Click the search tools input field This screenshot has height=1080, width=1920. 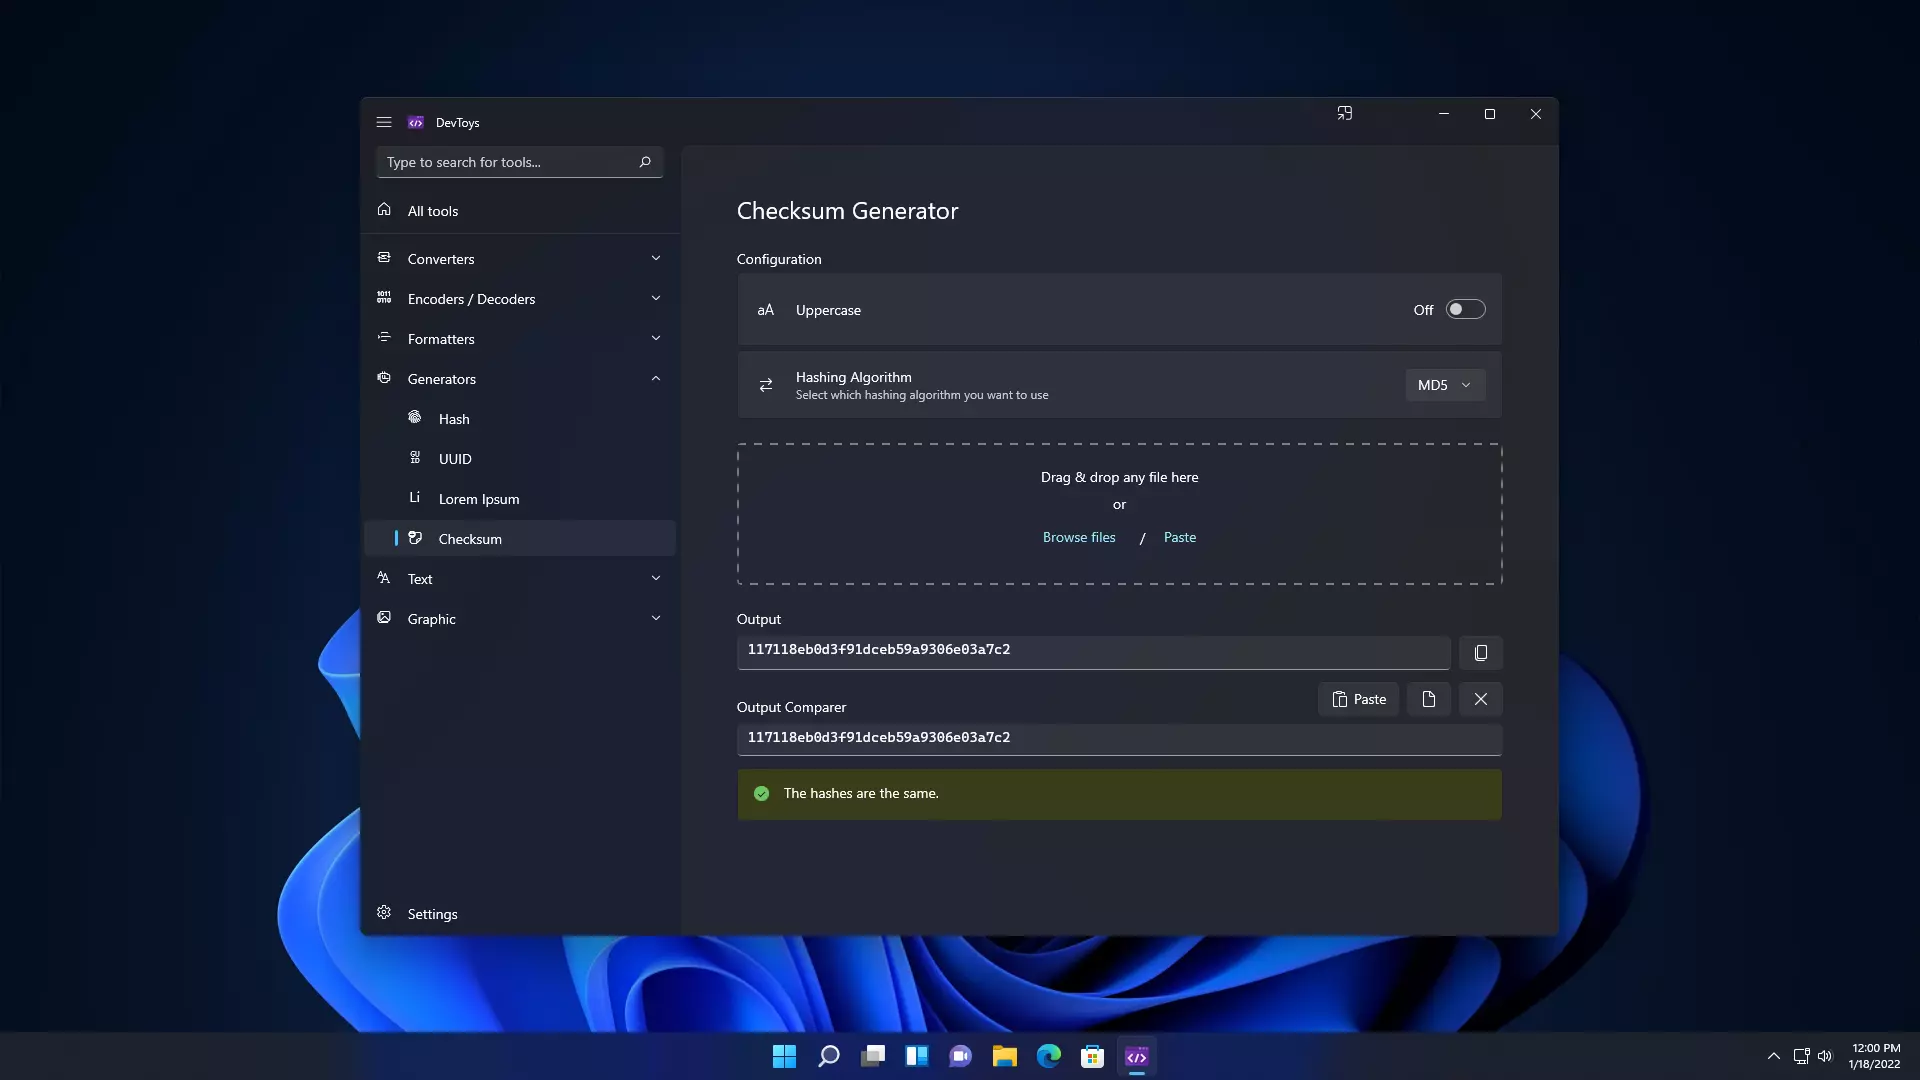coord(516,161)
